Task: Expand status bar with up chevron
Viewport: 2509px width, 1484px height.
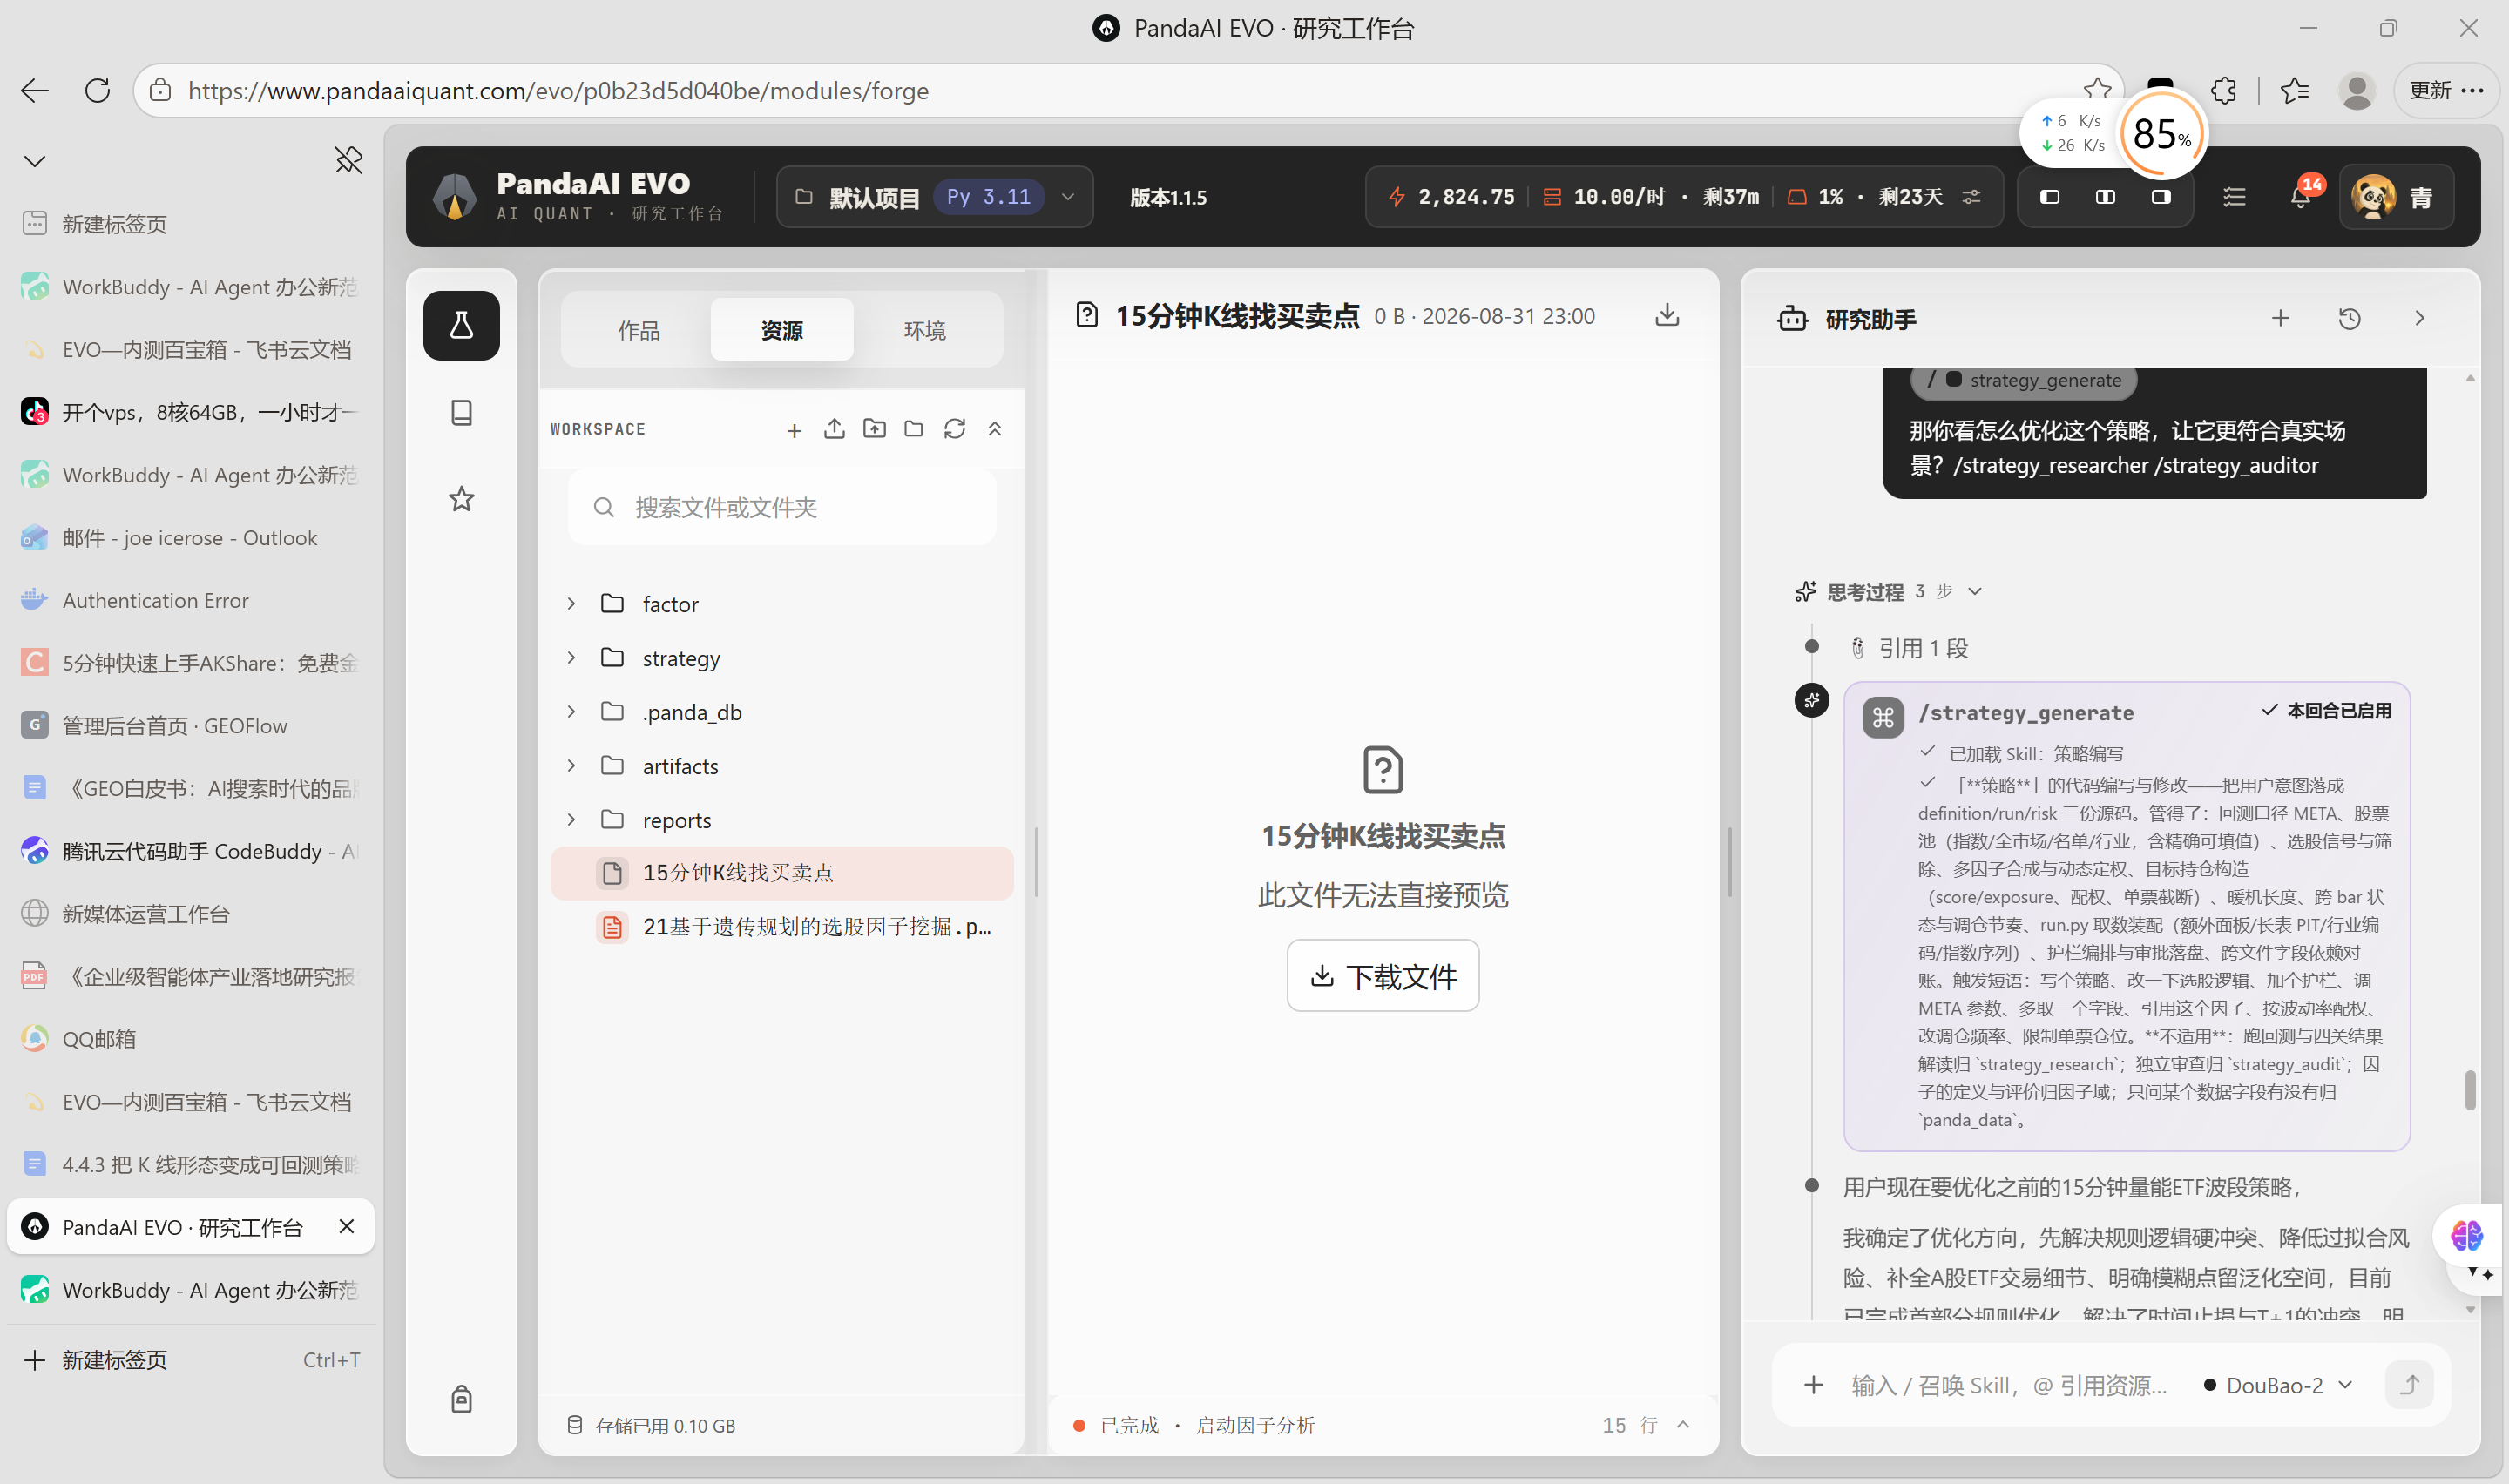Action: point(1683,1425)
